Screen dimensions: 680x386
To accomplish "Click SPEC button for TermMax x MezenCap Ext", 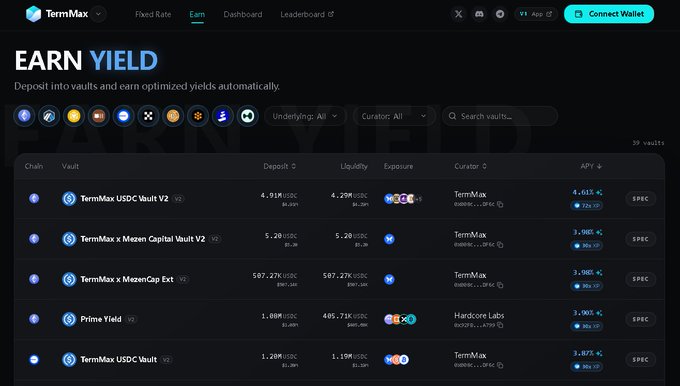I will pos(641,279).
